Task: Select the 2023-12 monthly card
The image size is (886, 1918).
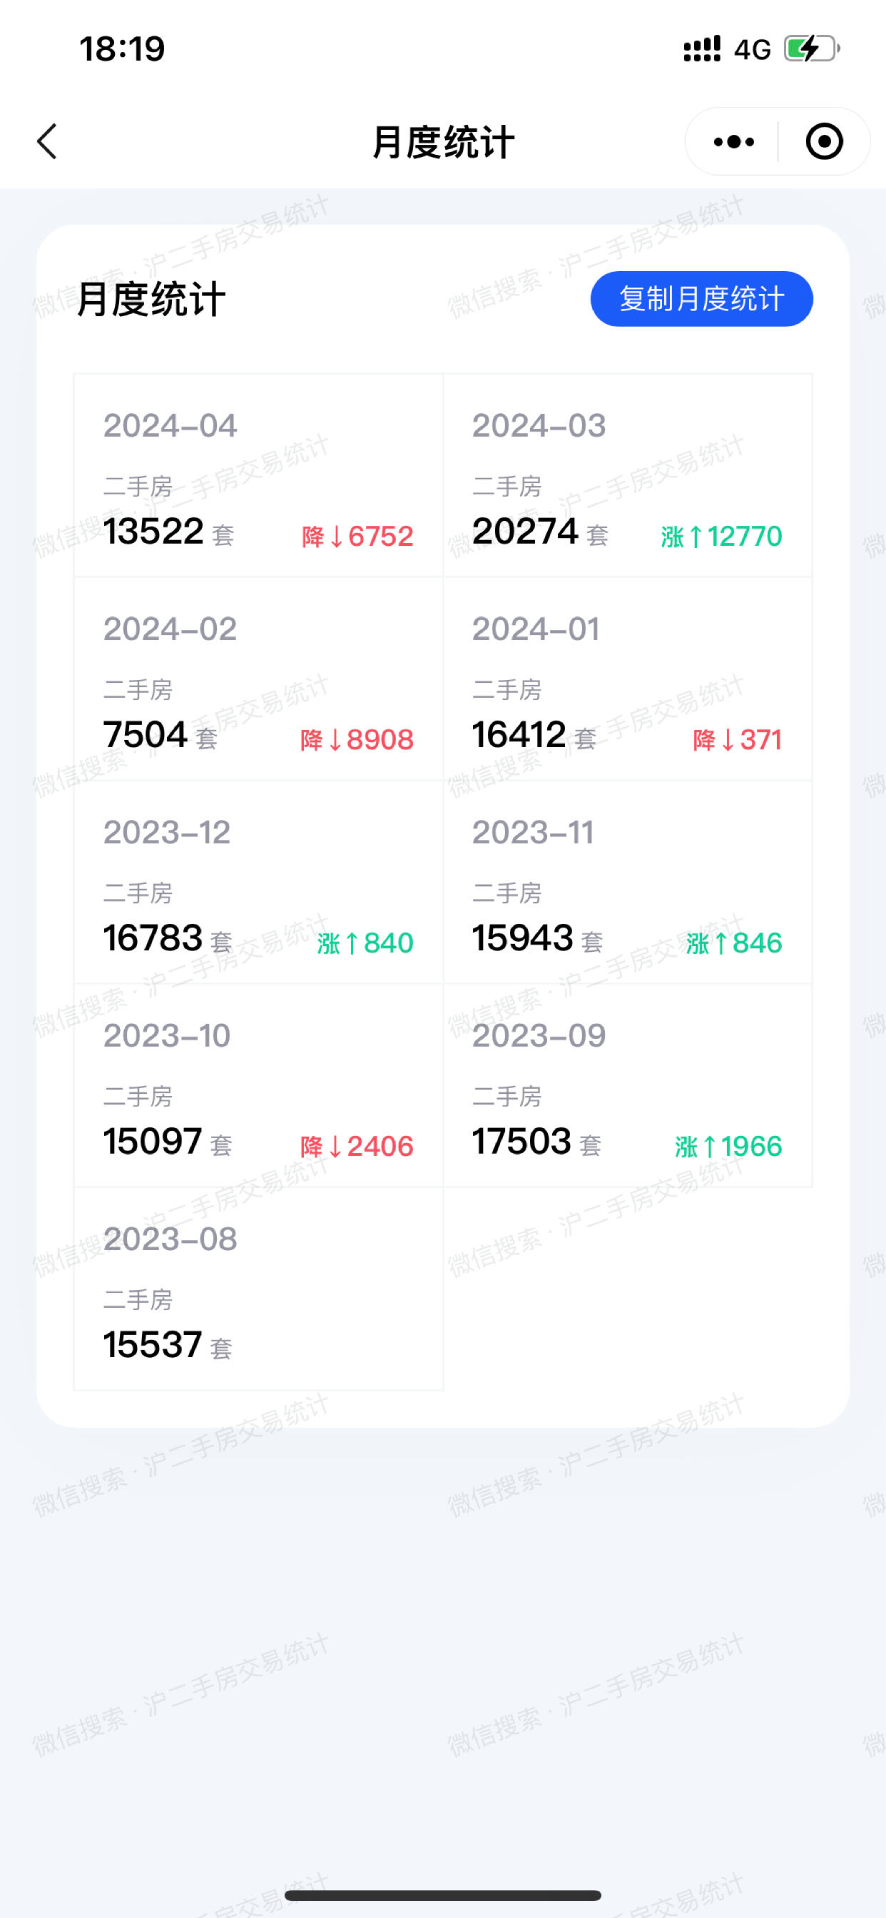Action: coord(258,882)
